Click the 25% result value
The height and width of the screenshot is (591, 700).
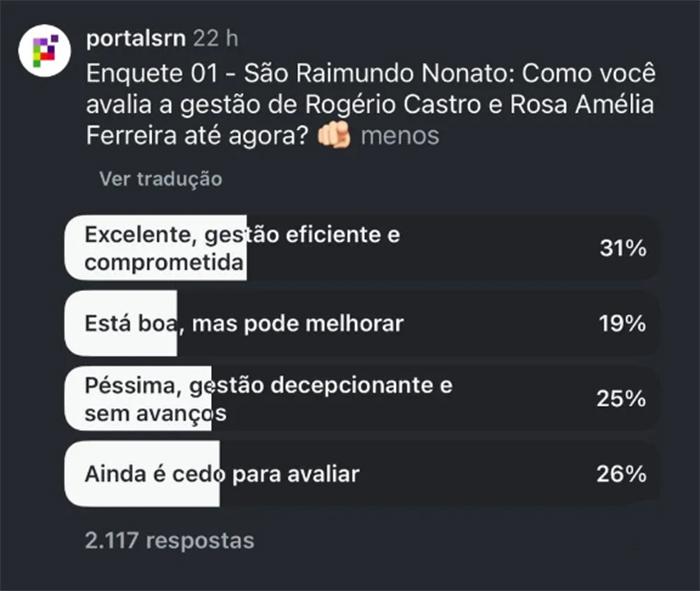(622, 399)
